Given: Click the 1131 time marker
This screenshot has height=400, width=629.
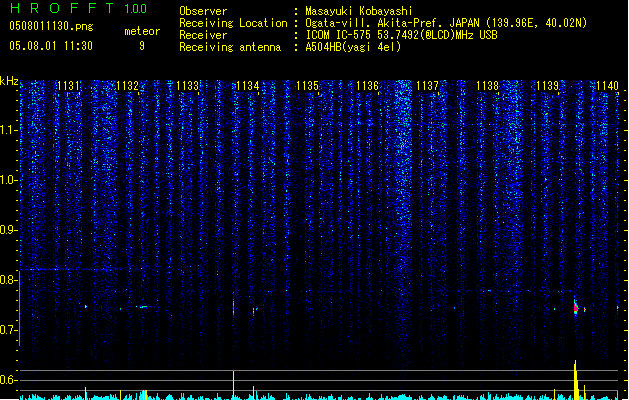Looking at the screenshot, I should click(x=68, y=86).
